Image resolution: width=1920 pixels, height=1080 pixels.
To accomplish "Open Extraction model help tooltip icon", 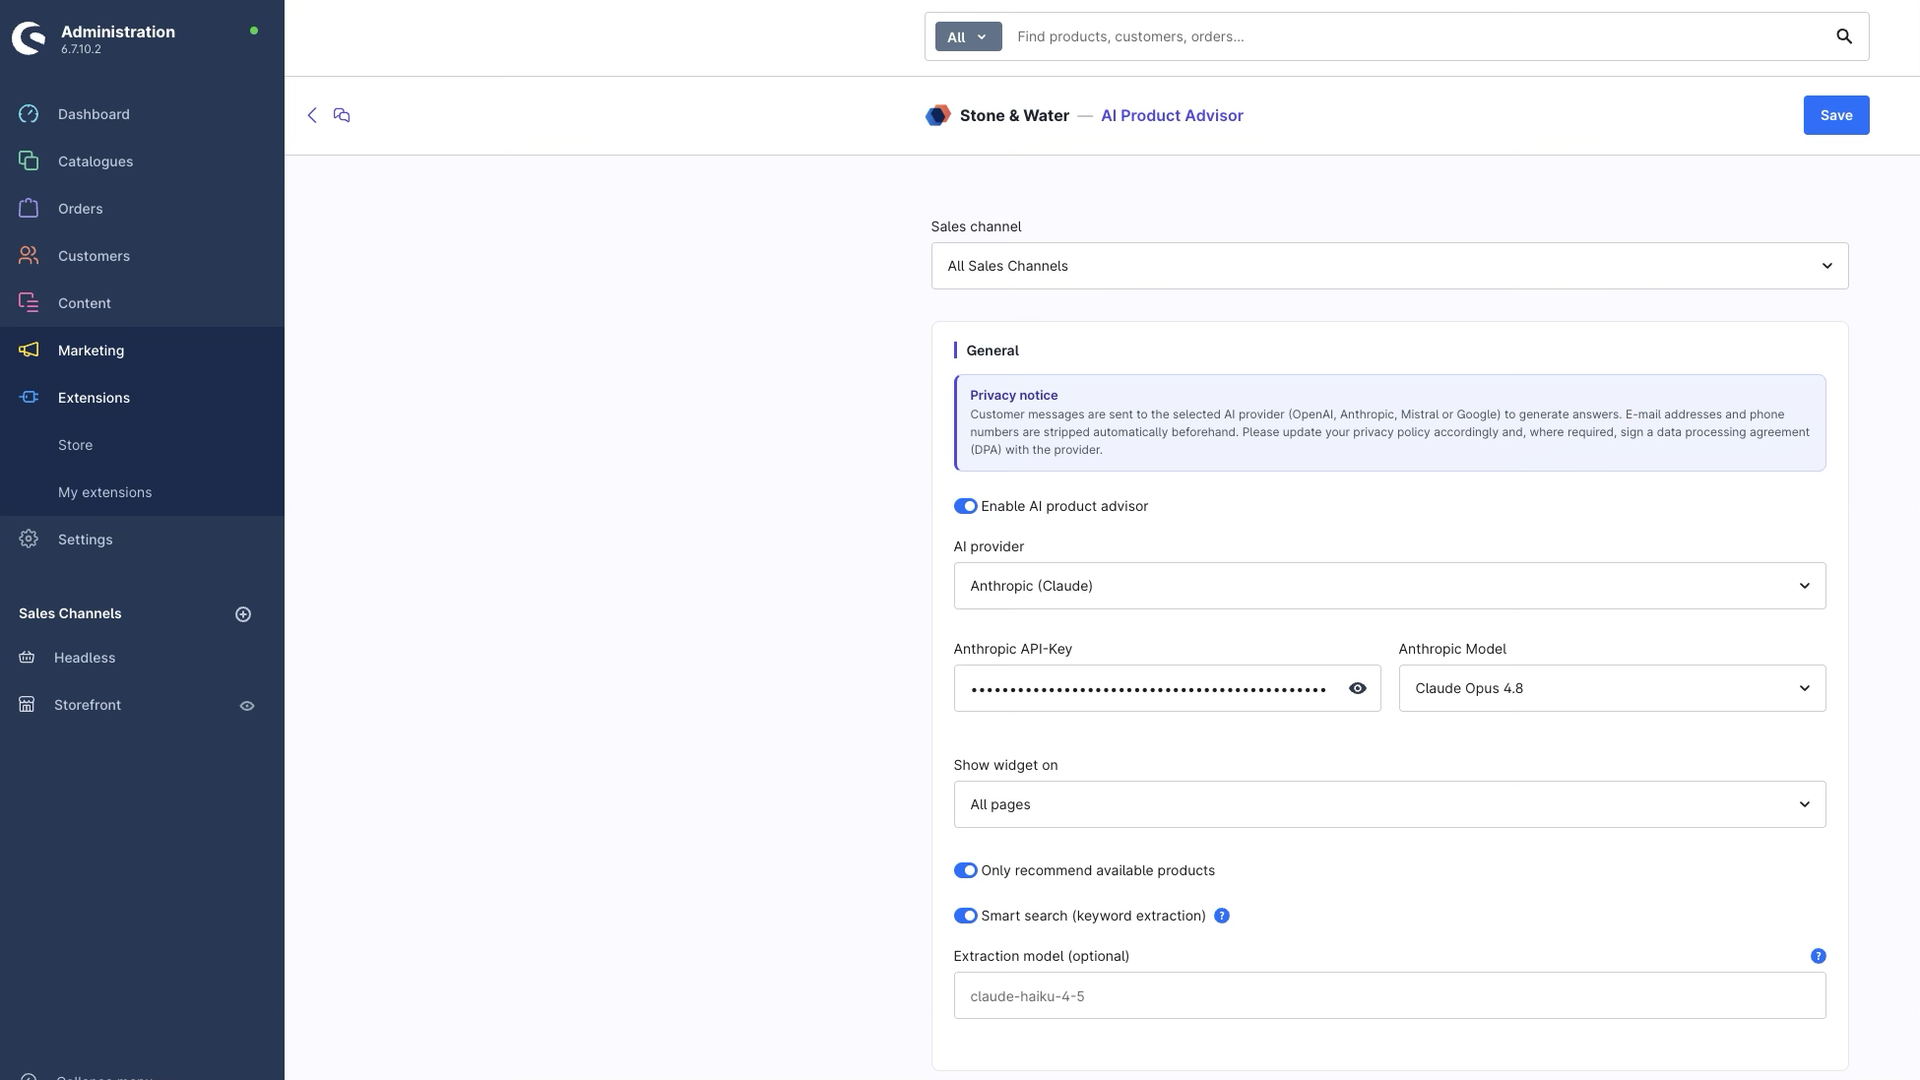I will coord(1818,956).
